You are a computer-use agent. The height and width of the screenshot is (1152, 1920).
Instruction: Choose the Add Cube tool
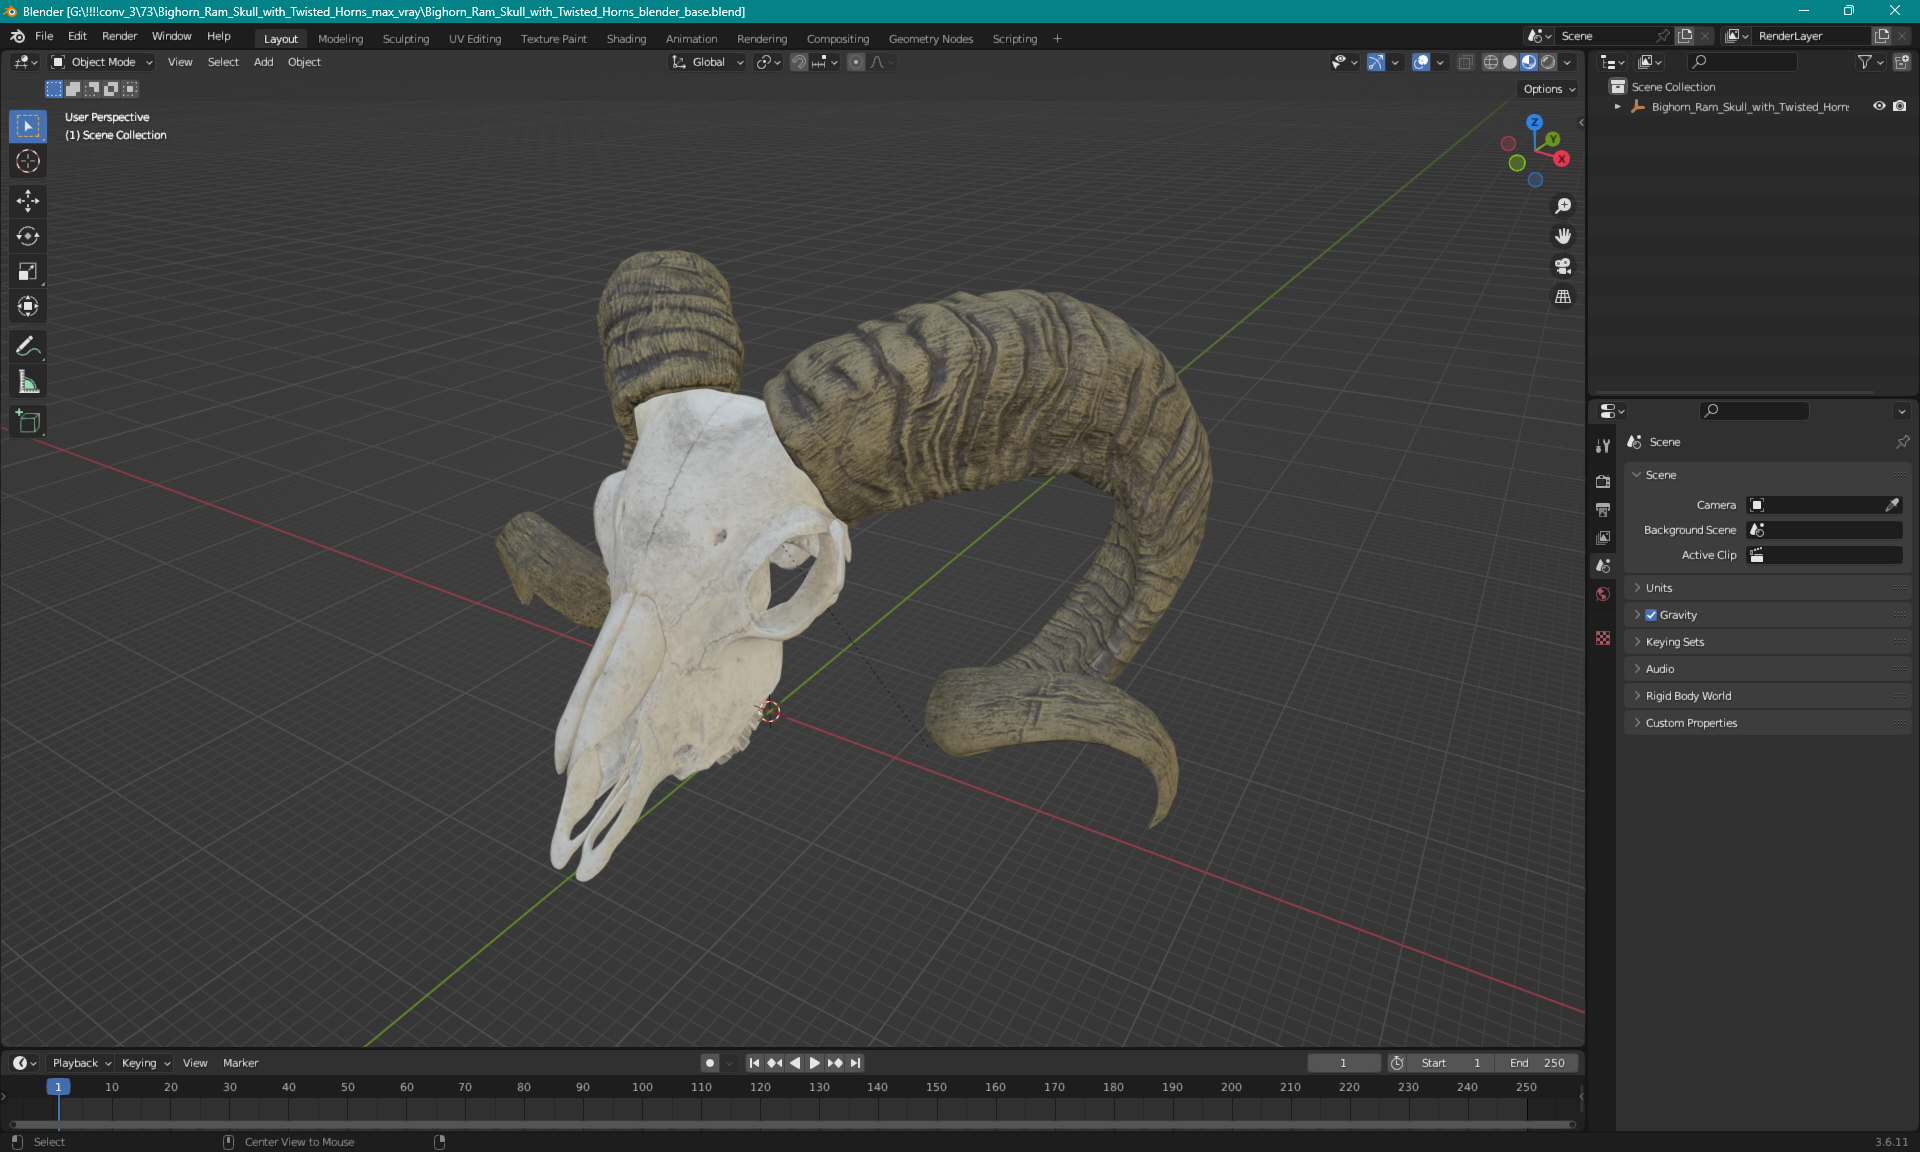click(28, 421)
